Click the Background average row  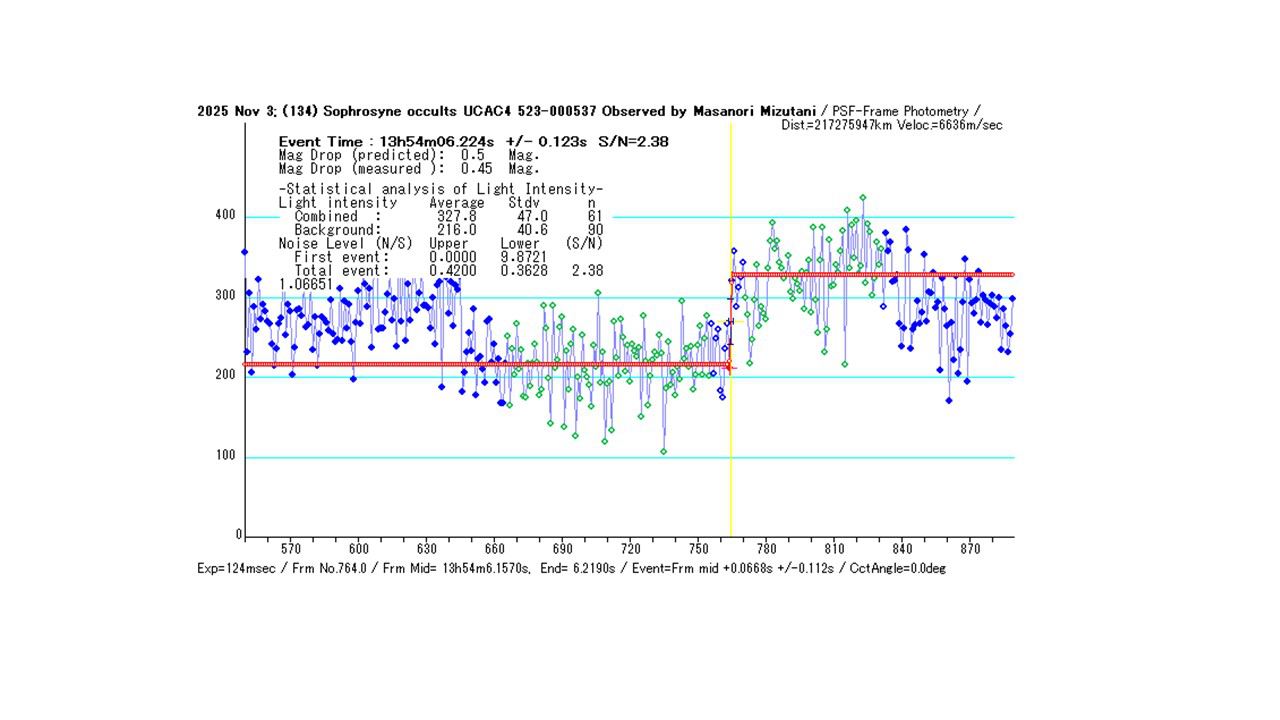click(x=448, y=230)
